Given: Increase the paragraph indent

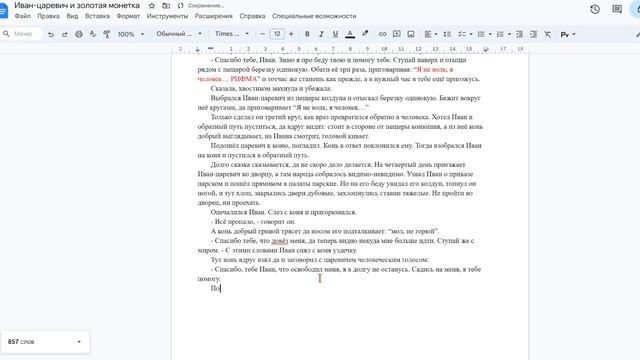Looking at the screenshot, I should (533, 34).
